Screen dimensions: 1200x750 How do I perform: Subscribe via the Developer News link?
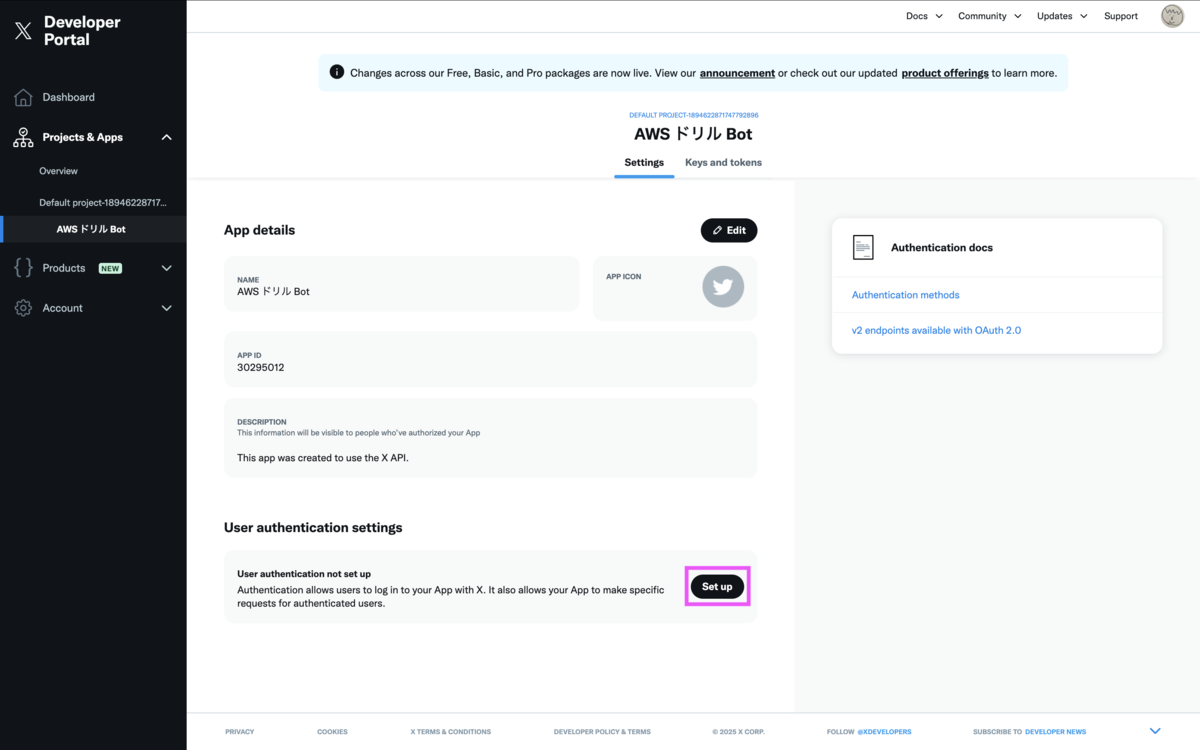tap(1055, 731)
